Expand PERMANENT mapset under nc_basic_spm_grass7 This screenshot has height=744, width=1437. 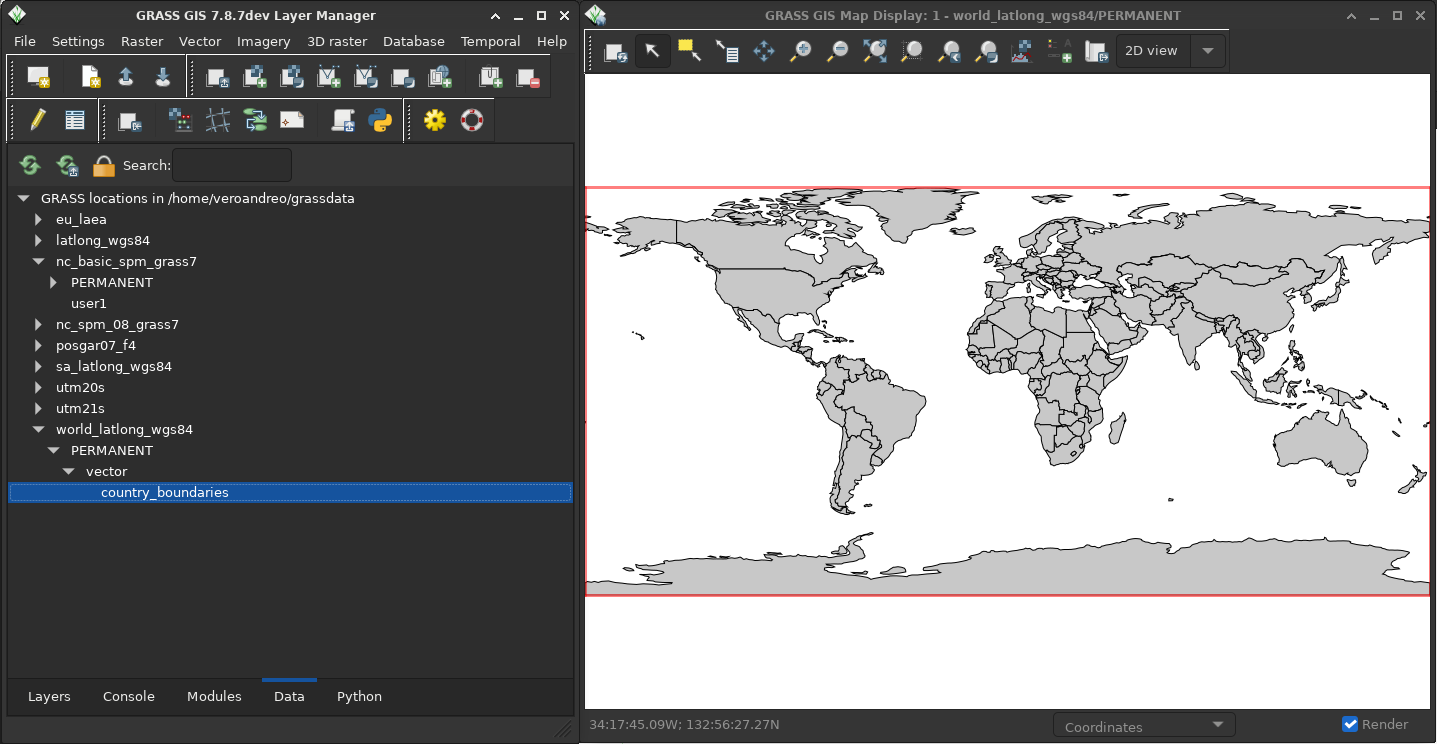tap(53, 282)
